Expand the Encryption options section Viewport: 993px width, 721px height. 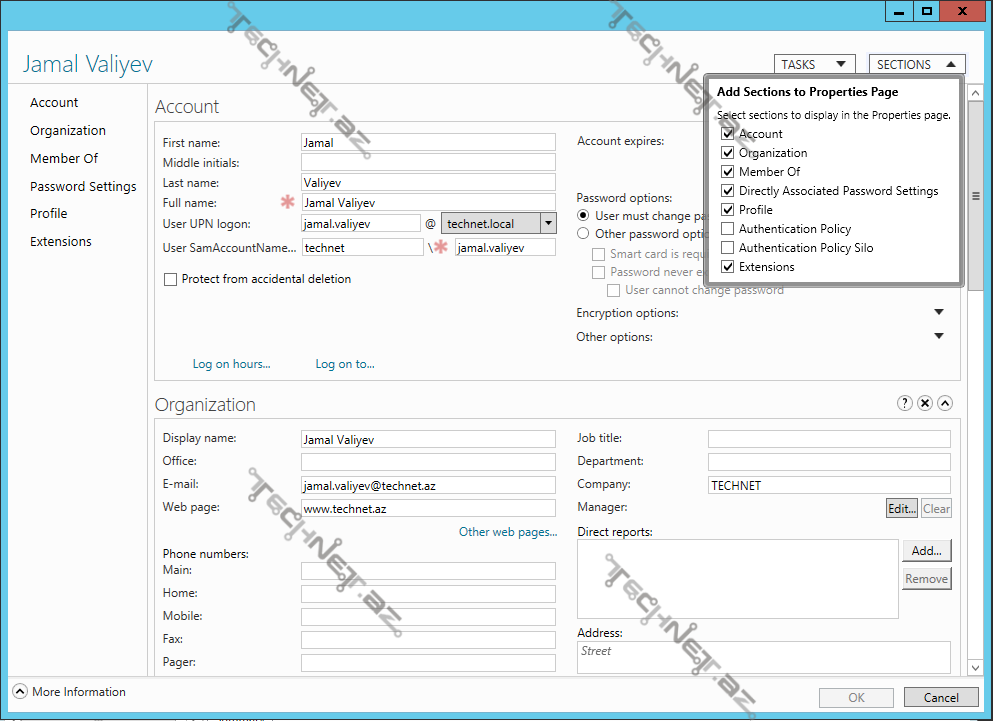(x=938, y=312)
